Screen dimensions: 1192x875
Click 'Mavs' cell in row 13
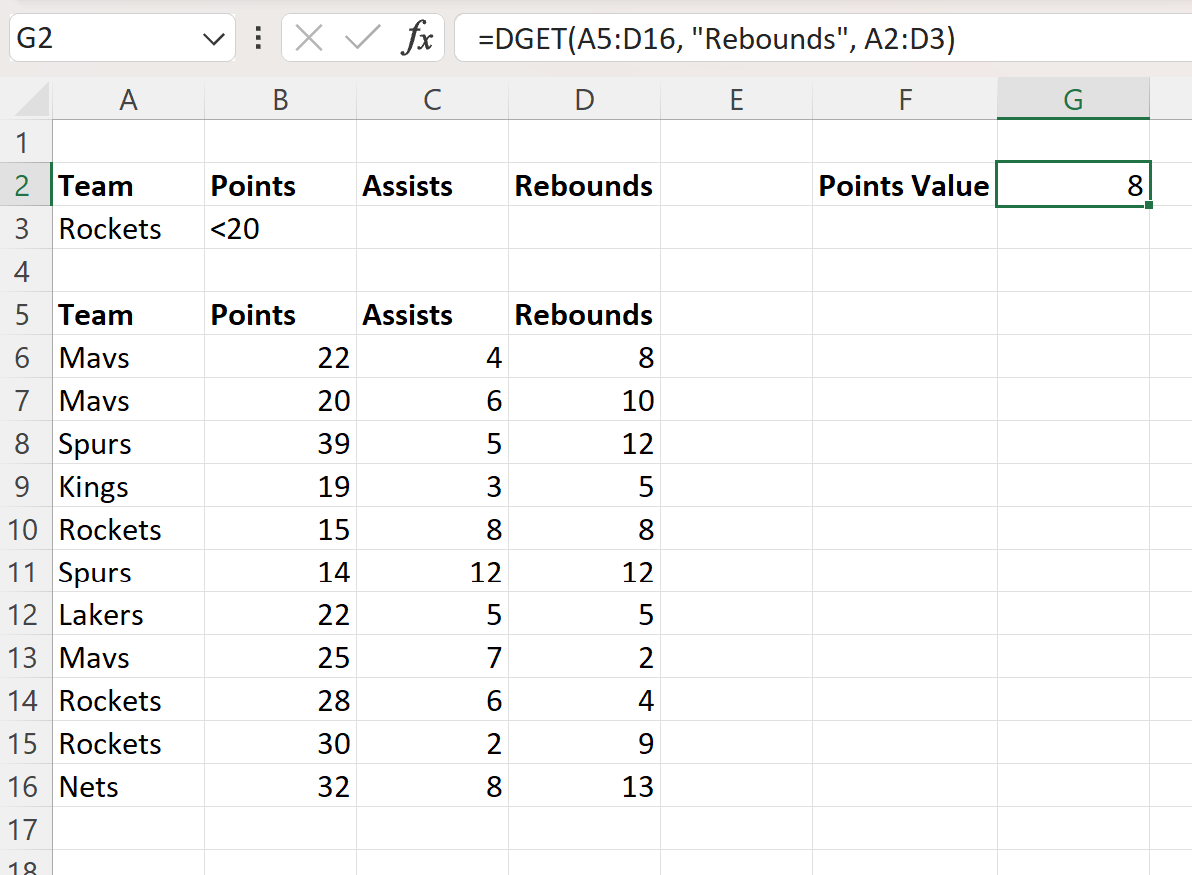(x=128, y=658)
